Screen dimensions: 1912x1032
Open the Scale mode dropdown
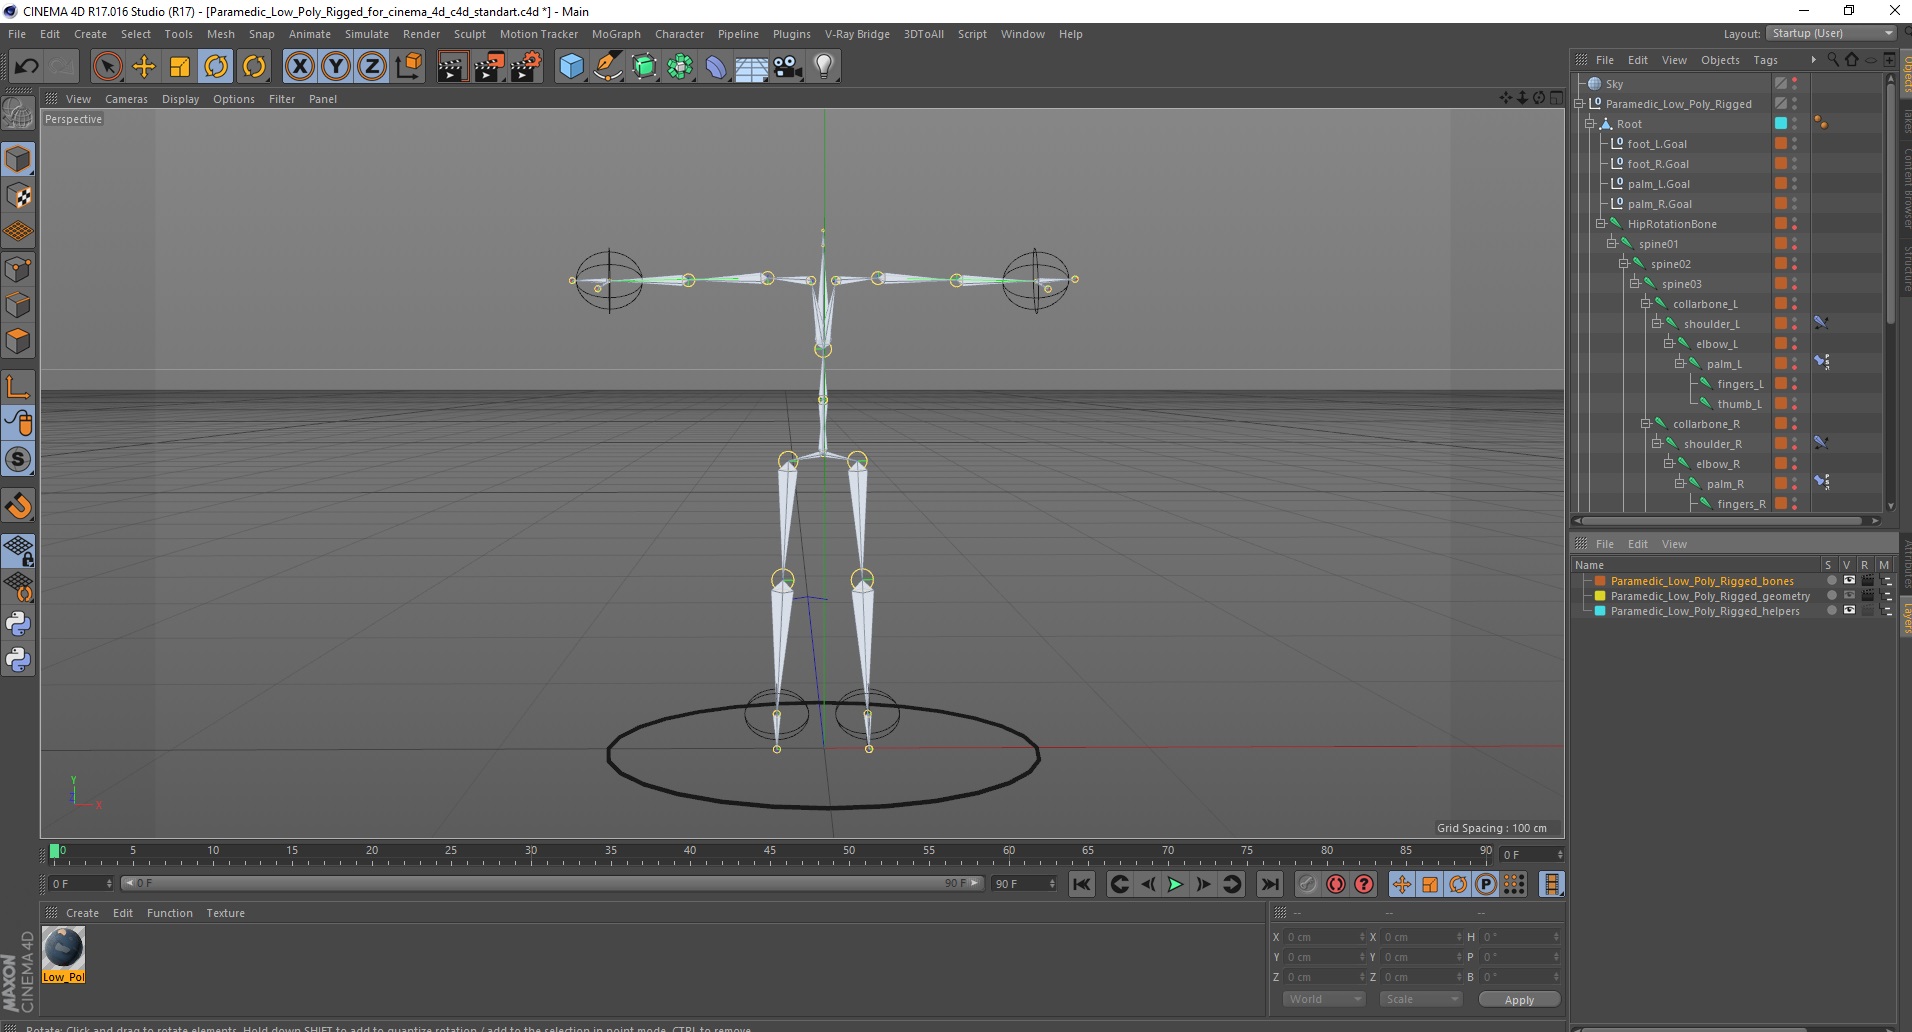click(1420, 999)
